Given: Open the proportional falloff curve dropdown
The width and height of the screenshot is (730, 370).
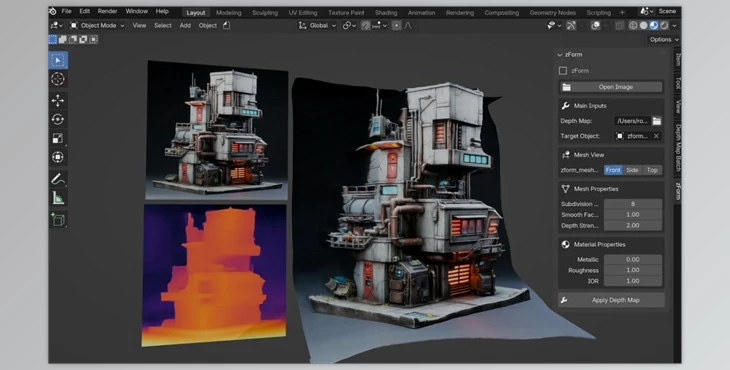Looking at the screenshot, I should pyautogui.click(x=410, y=26).
